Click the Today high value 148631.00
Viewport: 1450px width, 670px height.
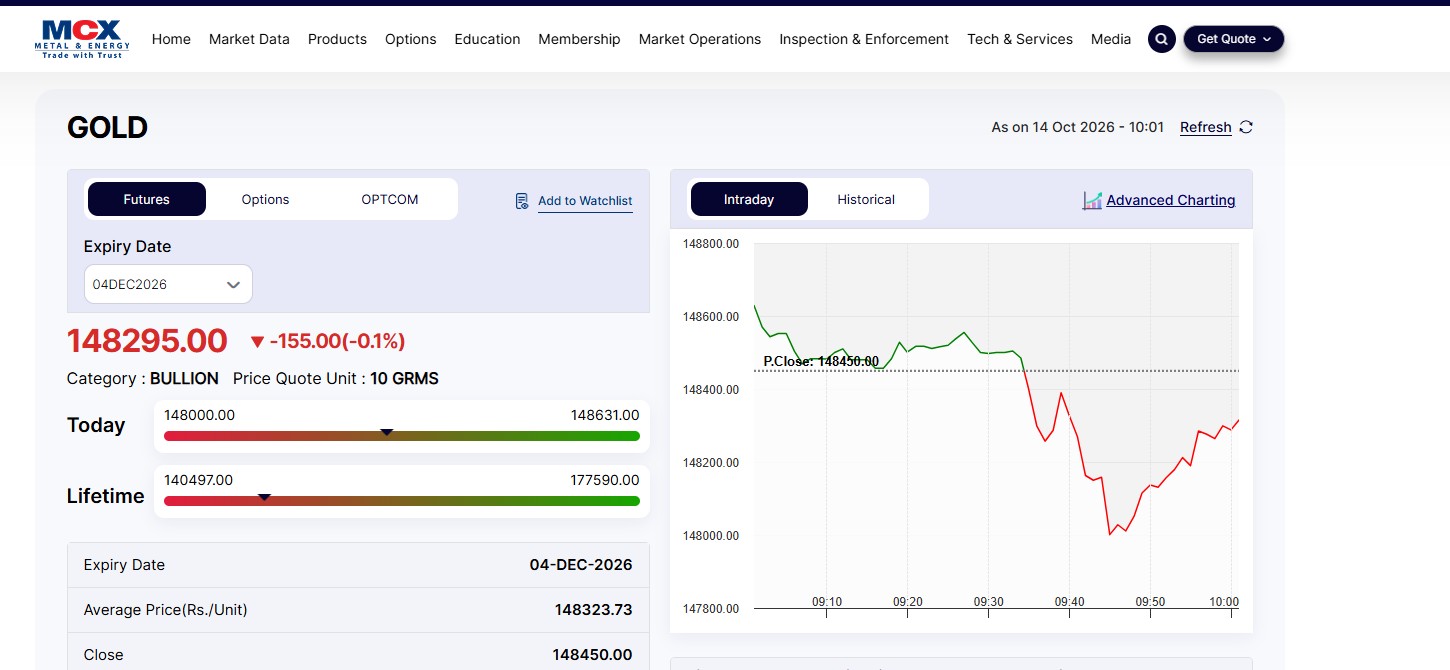click(605, 415)
